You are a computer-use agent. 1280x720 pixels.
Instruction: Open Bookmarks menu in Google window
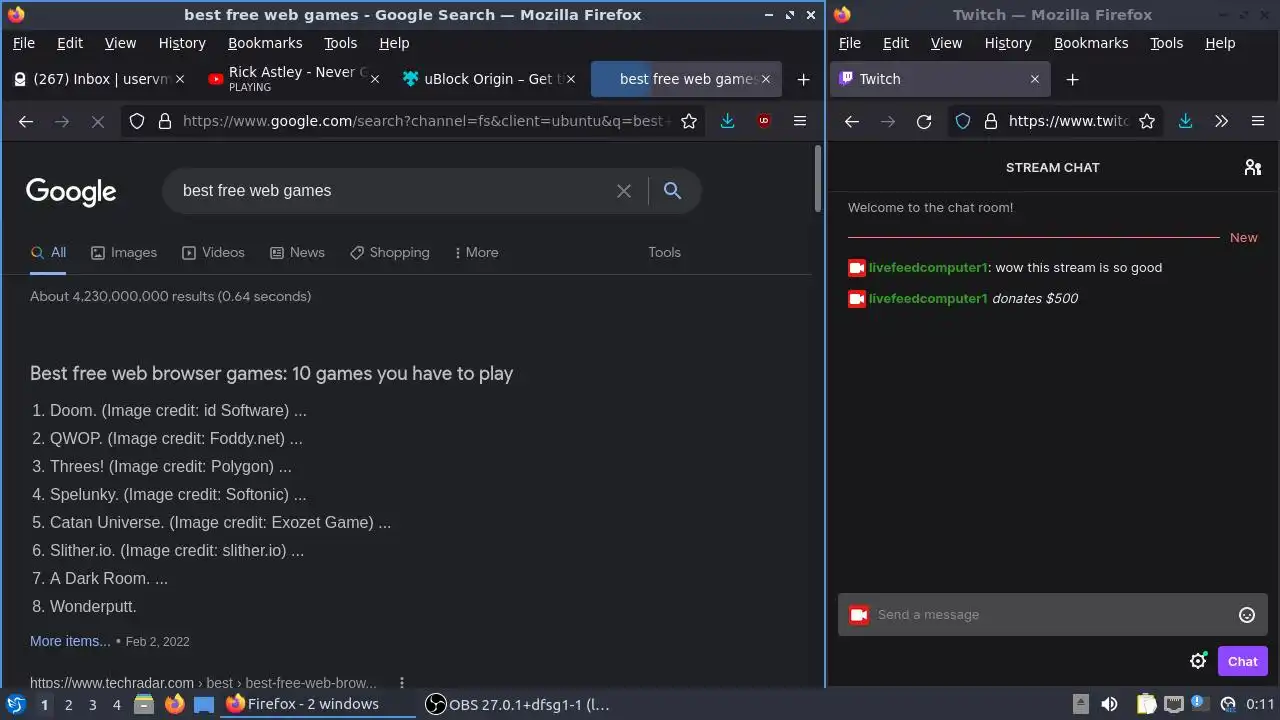click(x=265, y=43)
